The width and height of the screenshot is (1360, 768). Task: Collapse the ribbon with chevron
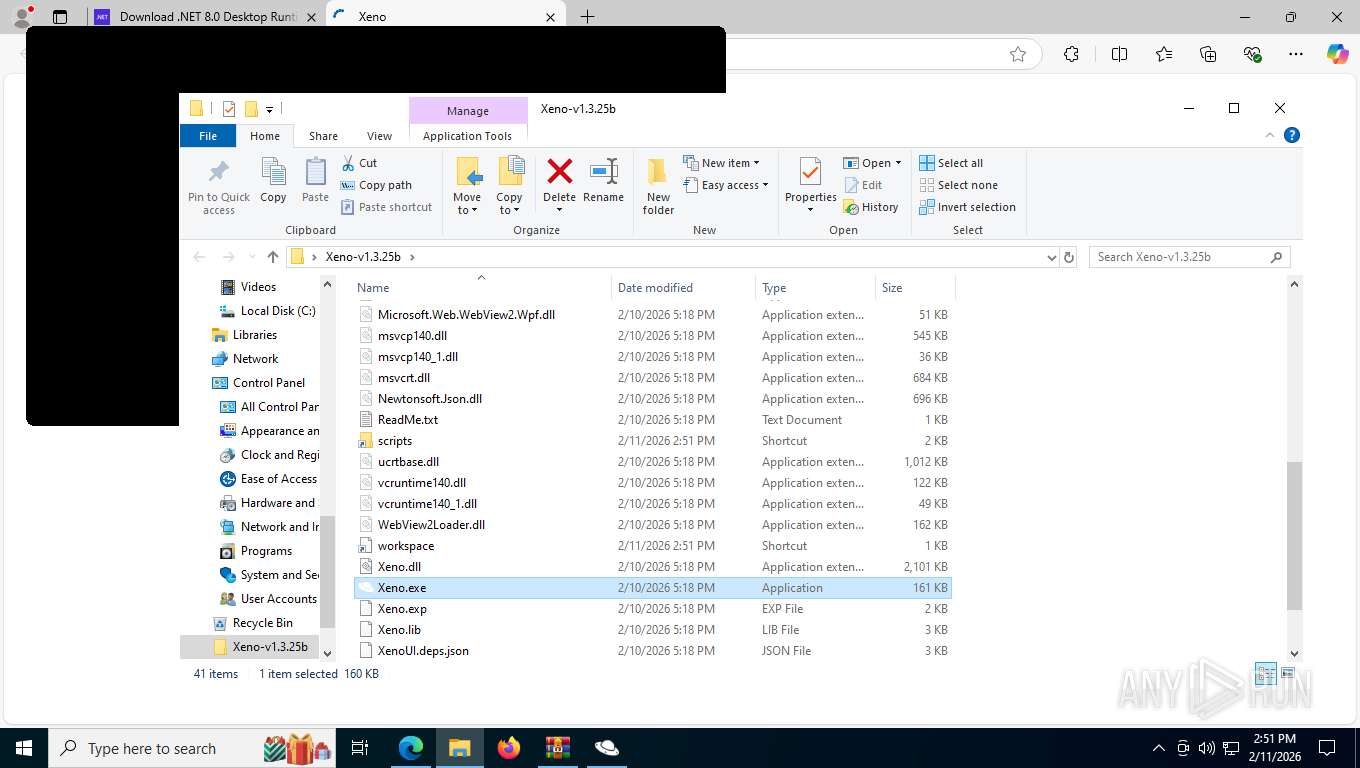(1270, 135)
